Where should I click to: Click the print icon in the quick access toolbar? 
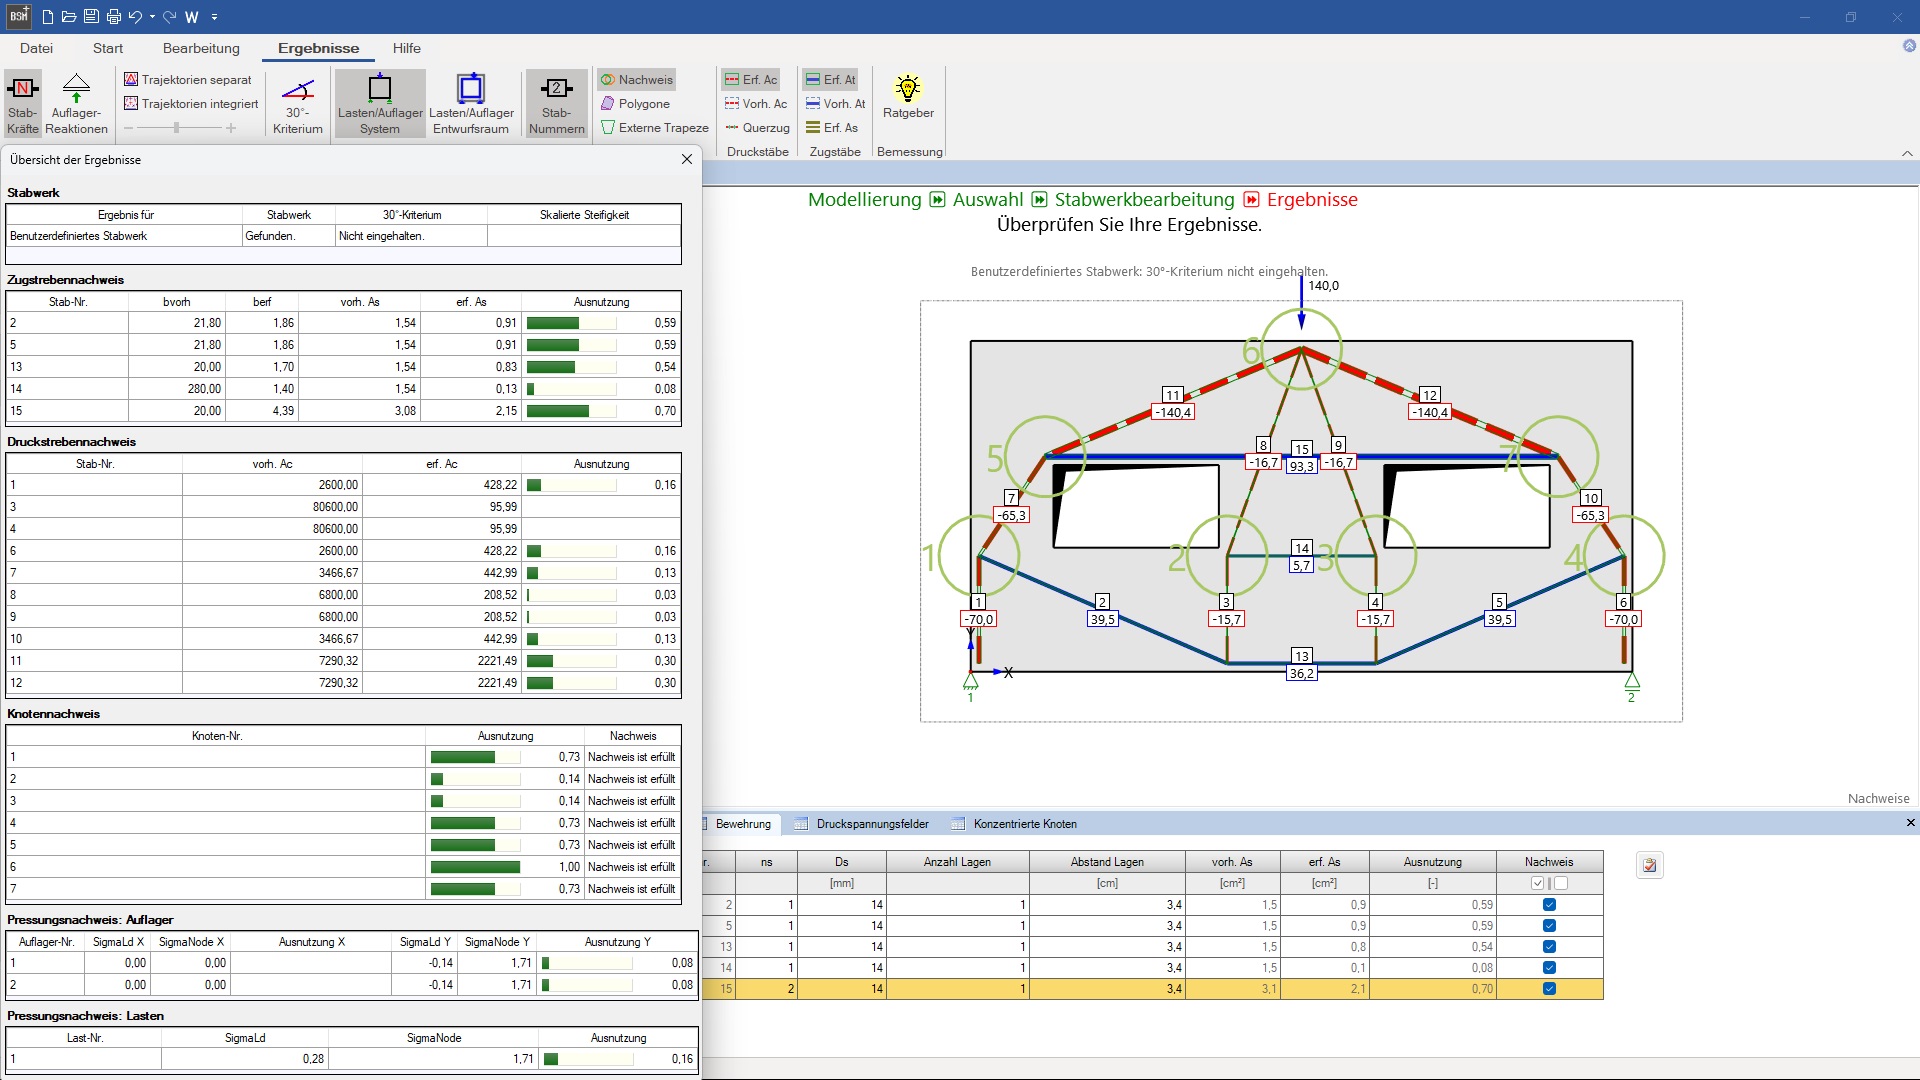tap(113, 17)
